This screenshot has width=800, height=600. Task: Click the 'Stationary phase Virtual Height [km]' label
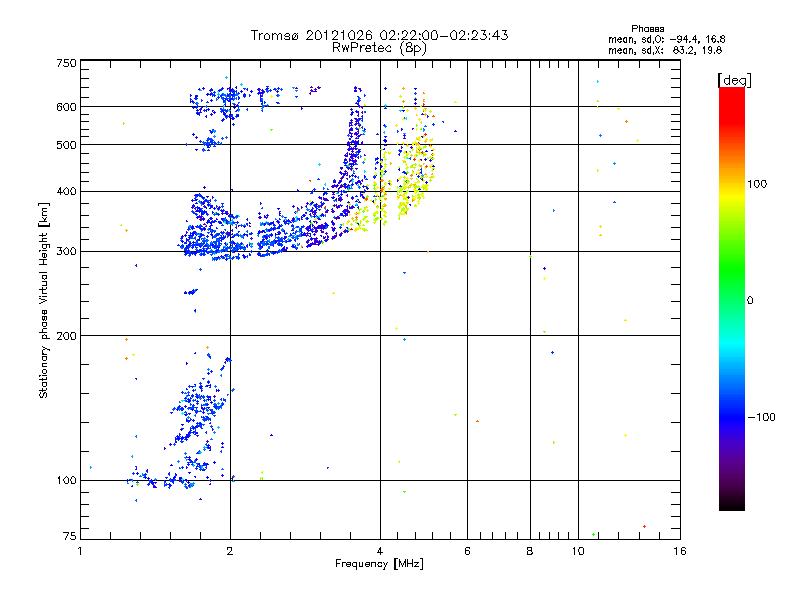pos(44,300)
